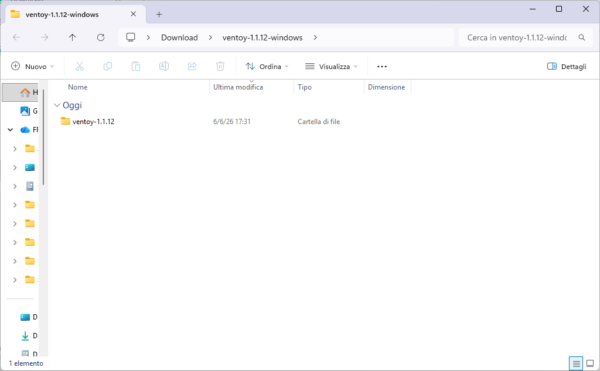This screenshot has height=371, width=600.
Task: Click the navigation pane vertical scrollbar
Action: coord(44,137)
